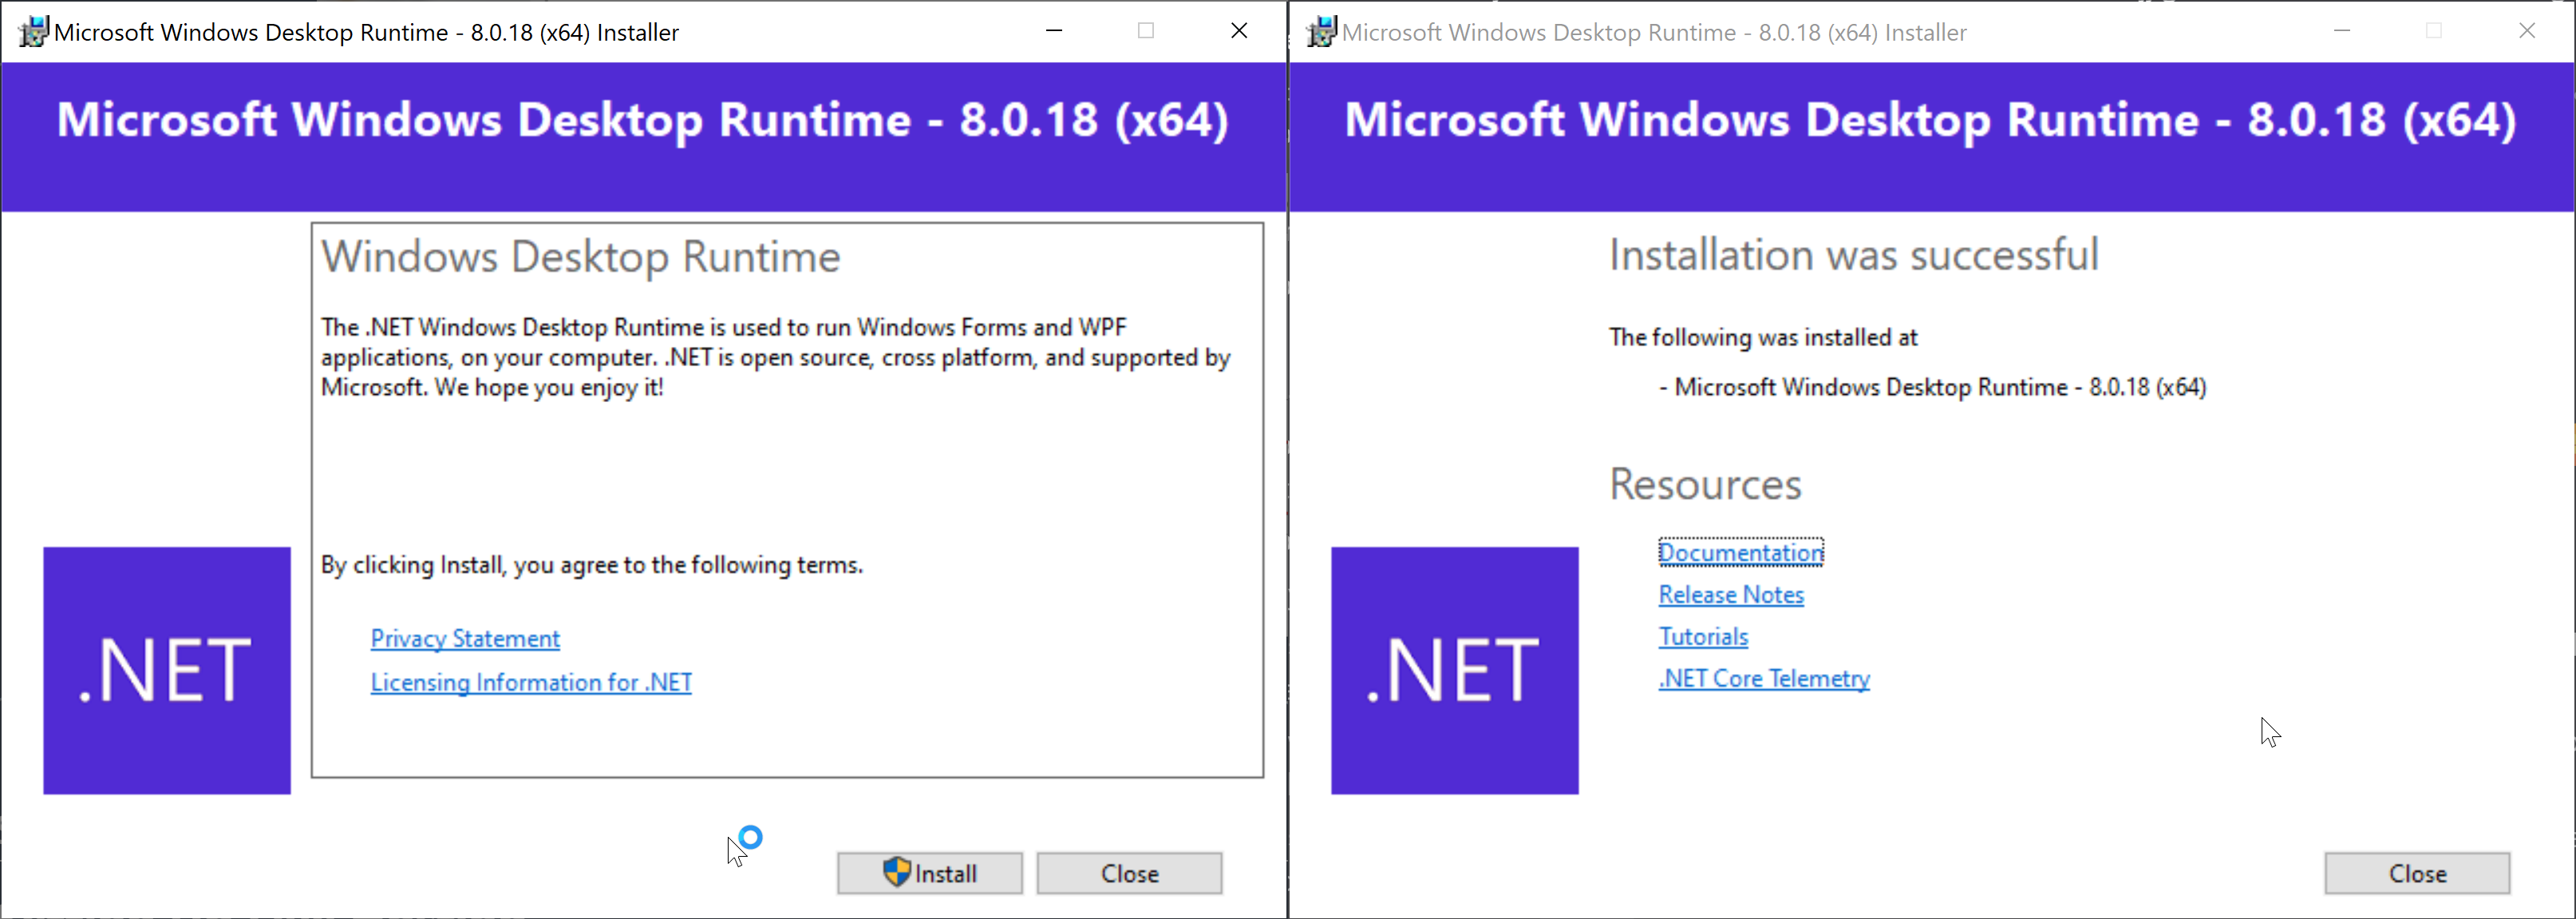Click the "Windows Desktop Runtime" heading text

click(x=580, y=257)
